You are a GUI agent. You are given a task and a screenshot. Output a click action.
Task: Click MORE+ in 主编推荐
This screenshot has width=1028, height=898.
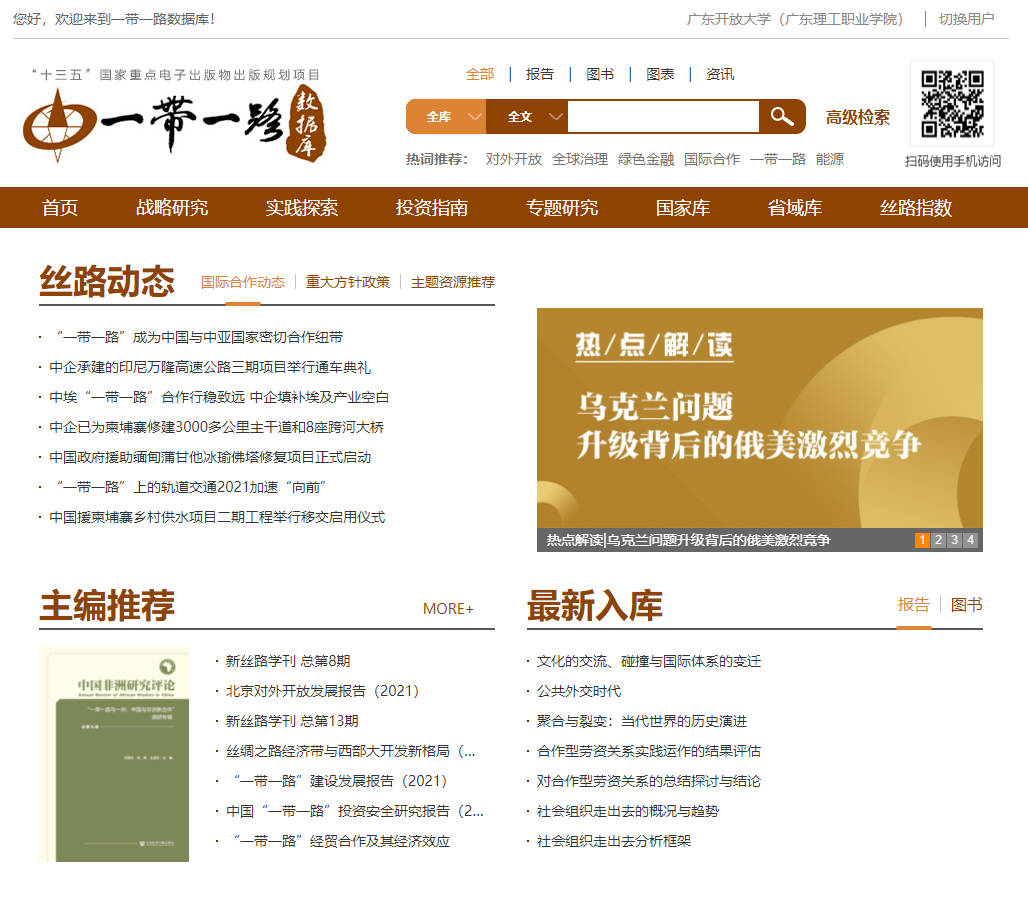(x=448, y=609)
